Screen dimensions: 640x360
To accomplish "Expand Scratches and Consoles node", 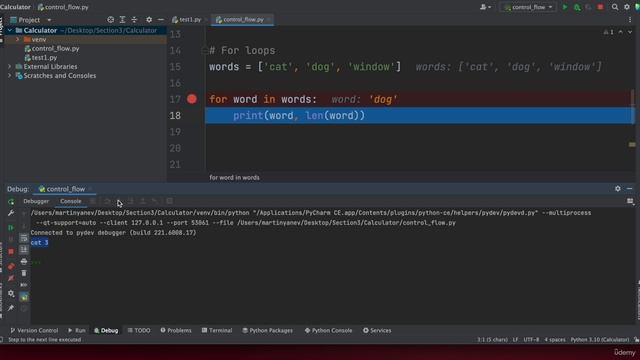I will (9, 76).
